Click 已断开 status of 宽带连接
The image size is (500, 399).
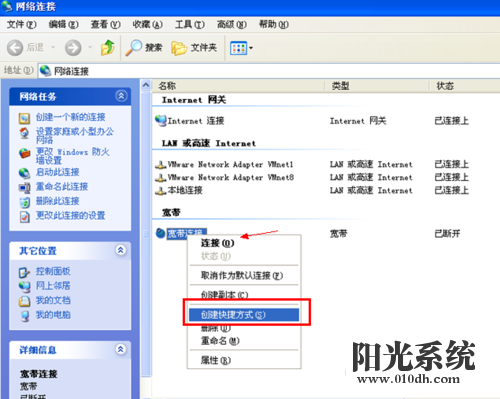click(447, 234)
